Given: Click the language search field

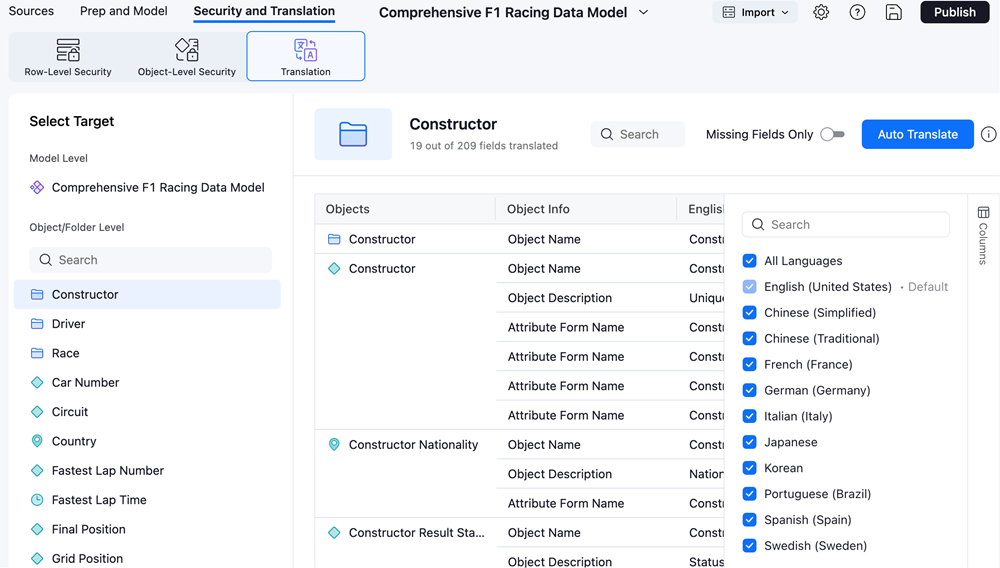Looking at the screenshot, I should (845, 225).
